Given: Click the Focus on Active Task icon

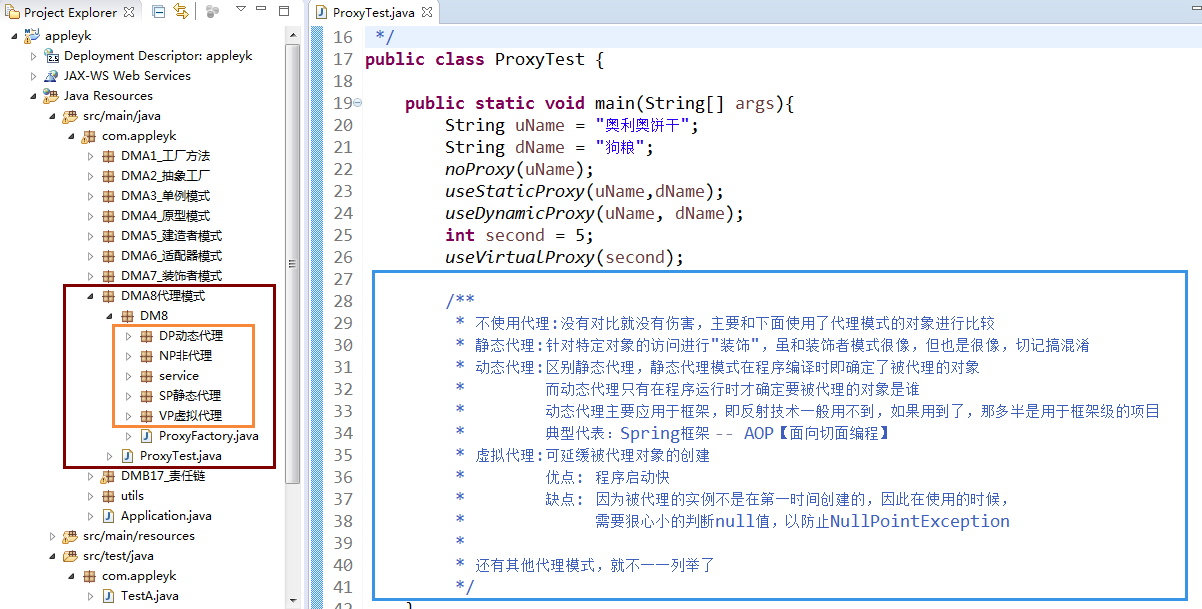Looking at the screenshot, I should (x=212, y=12).
